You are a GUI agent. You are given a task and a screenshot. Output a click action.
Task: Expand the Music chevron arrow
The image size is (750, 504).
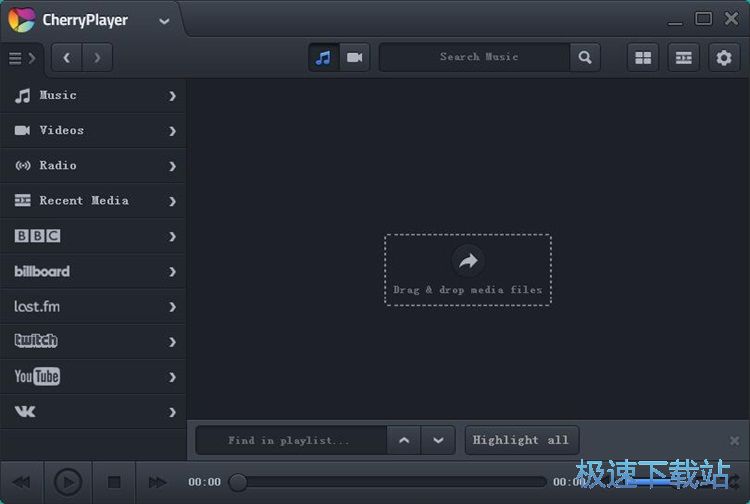tap(172, 96)
